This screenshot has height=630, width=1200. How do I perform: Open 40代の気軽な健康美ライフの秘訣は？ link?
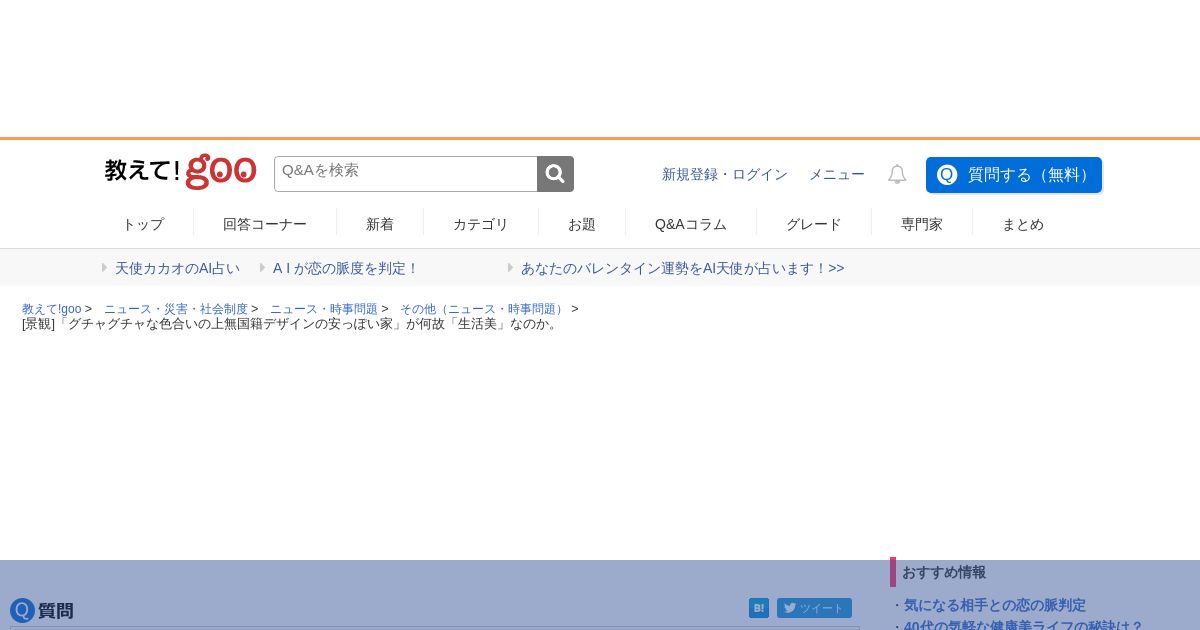[1023, 624]
